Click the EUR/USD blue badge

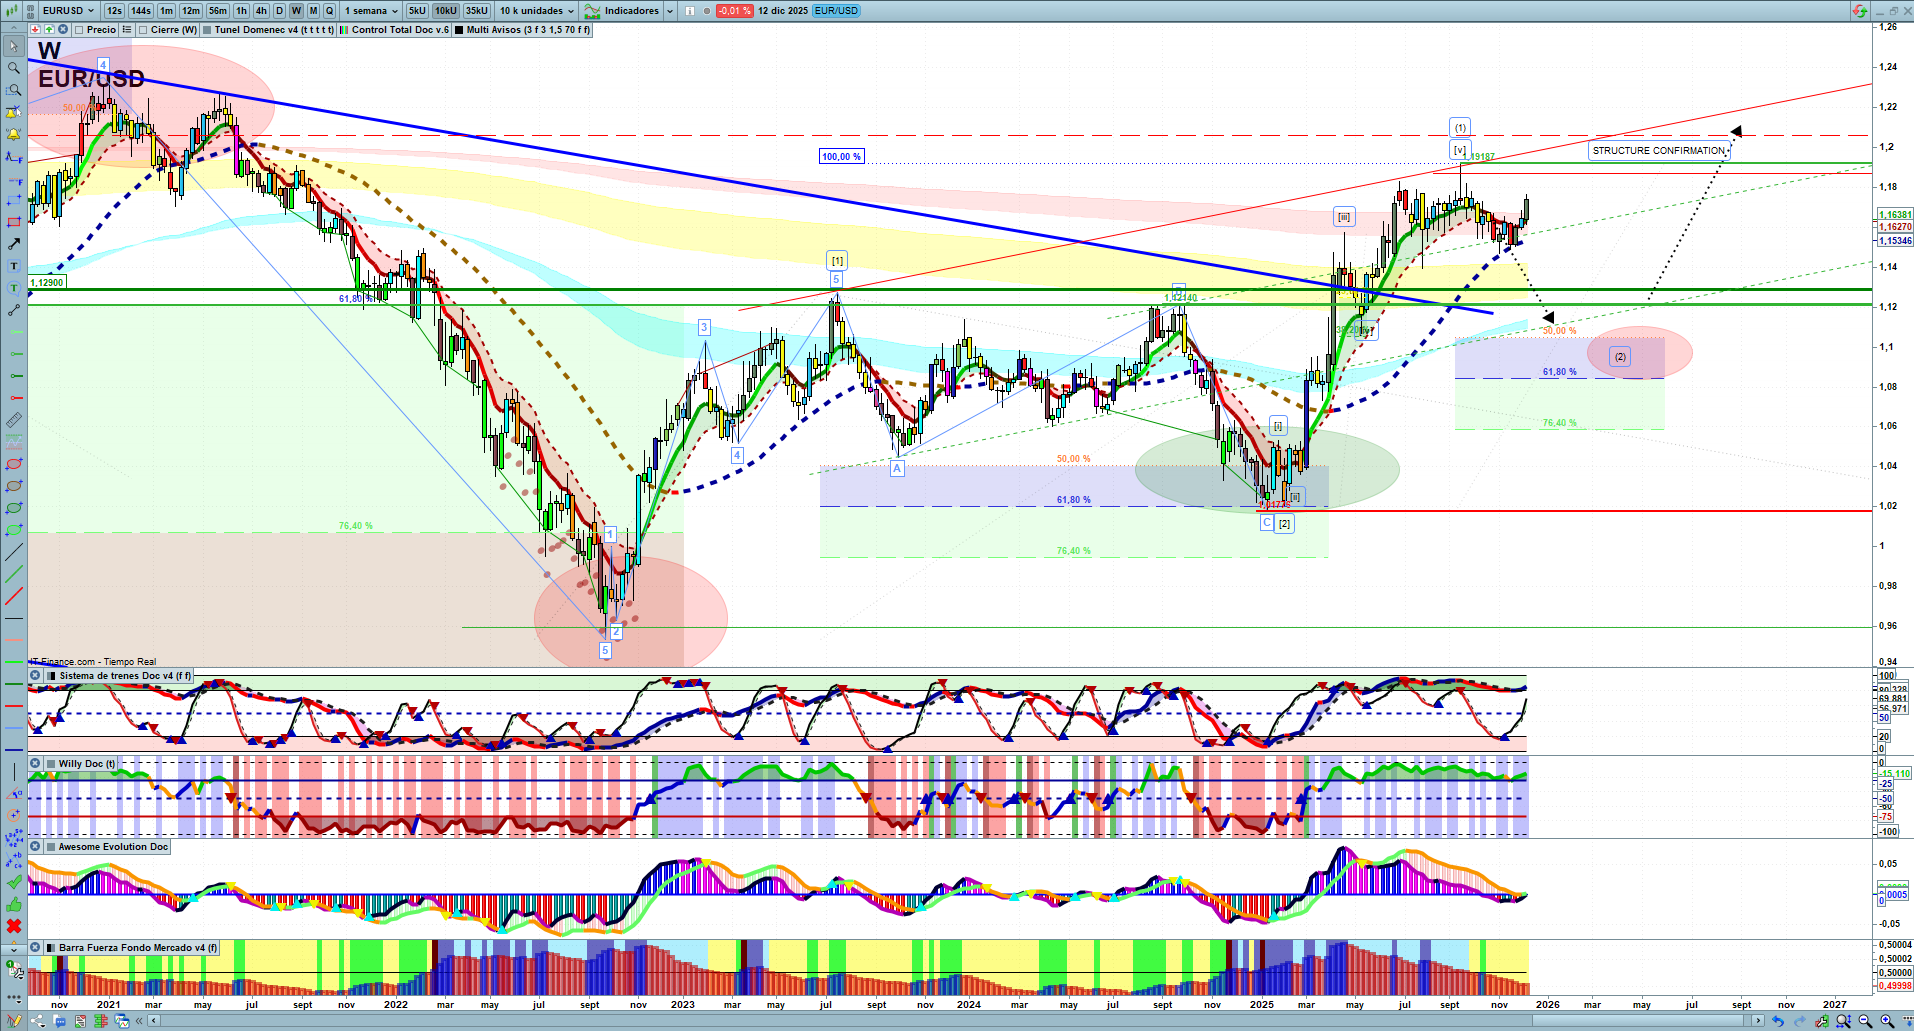[x=836, y=11]
